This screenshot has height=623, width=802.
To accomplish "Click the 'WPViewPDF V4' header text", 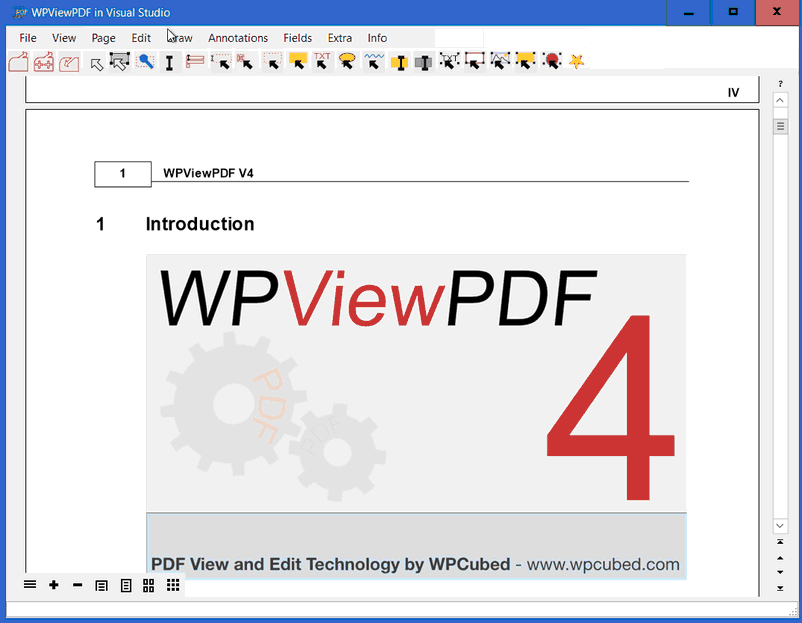I will point(208,173).
